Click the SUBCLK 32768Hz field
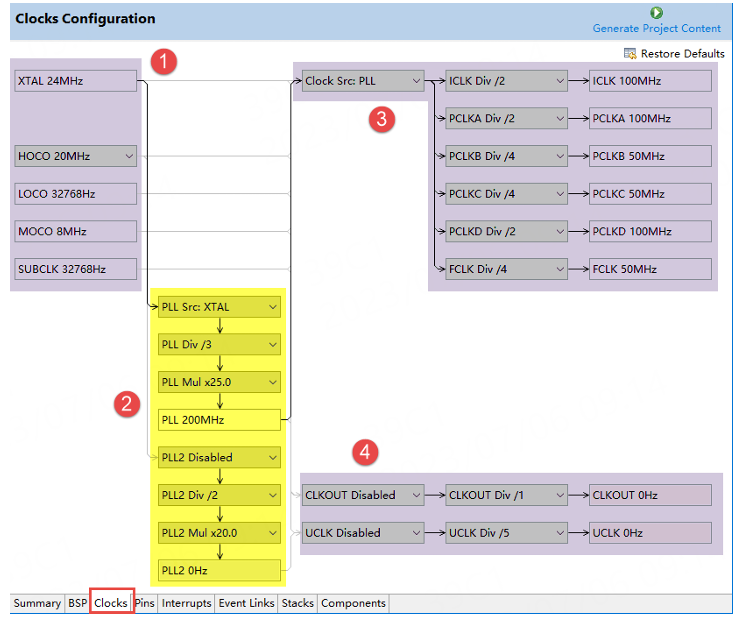 click(x=76, y=269)
